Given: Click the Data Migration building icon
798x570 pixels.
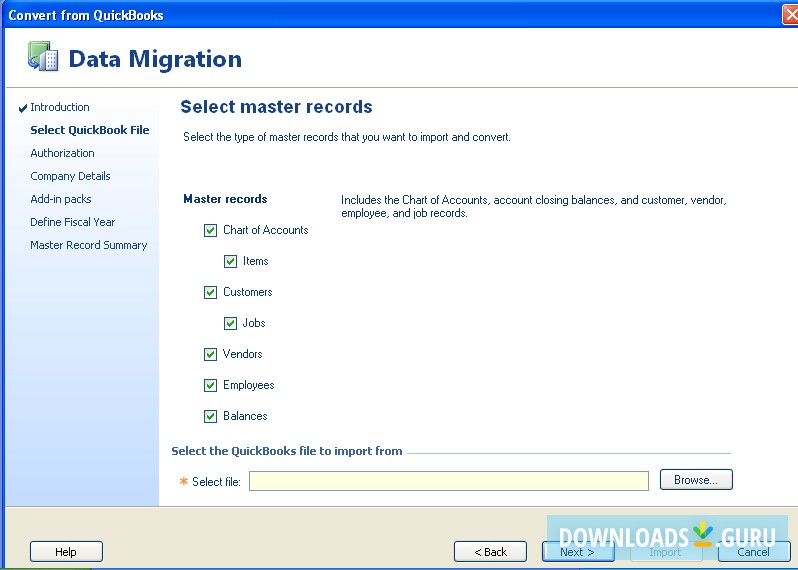Looking at the screenshot, I should point(43,56).
